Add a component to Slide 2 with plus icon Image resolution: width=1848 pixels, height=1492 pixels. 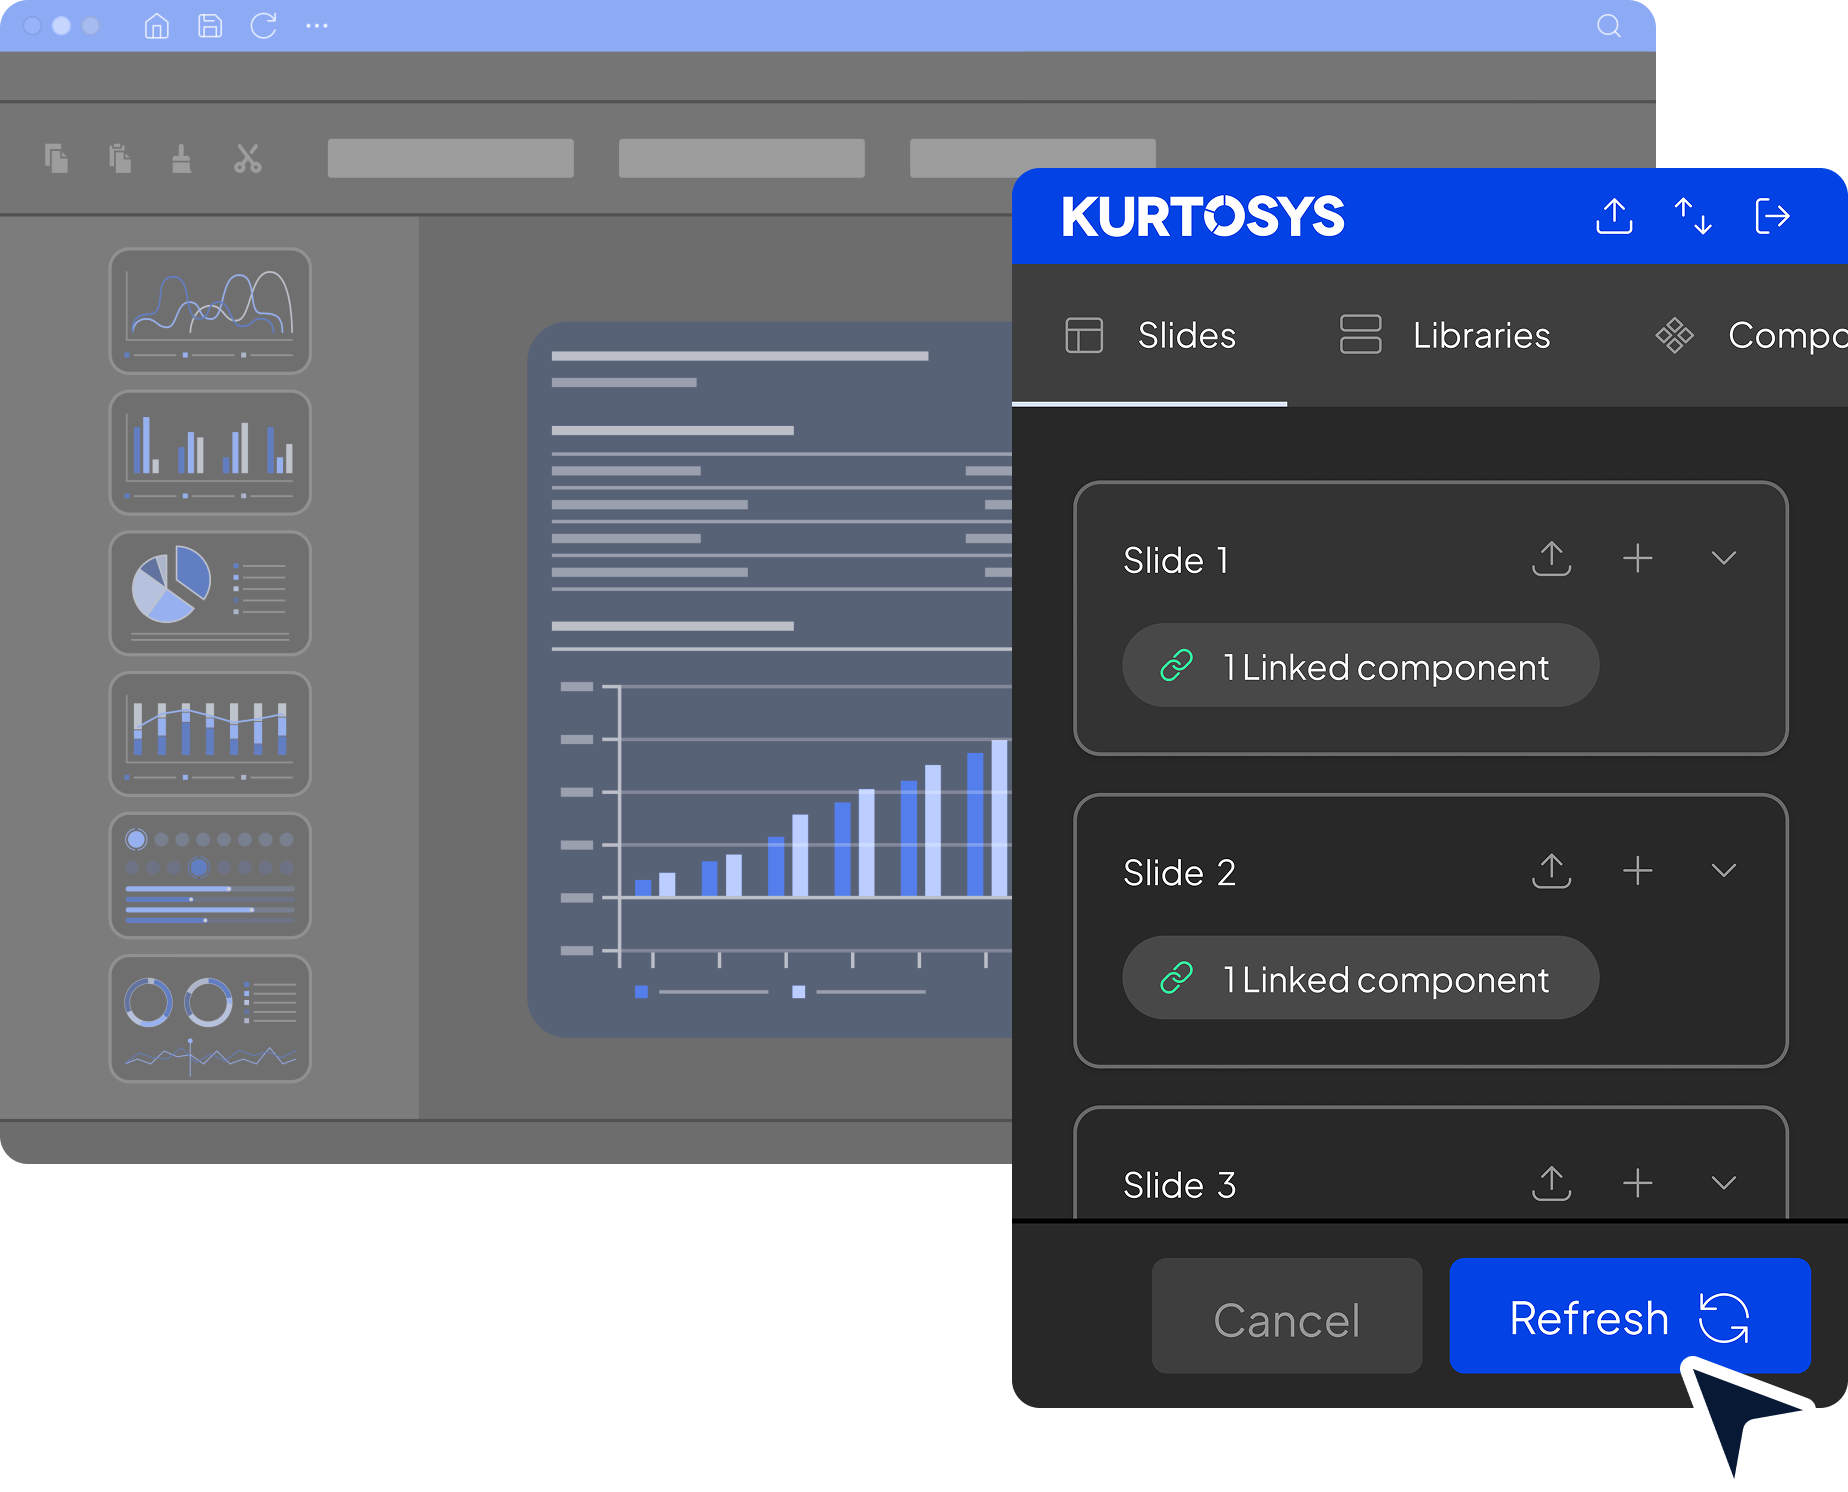[1638, 870]
